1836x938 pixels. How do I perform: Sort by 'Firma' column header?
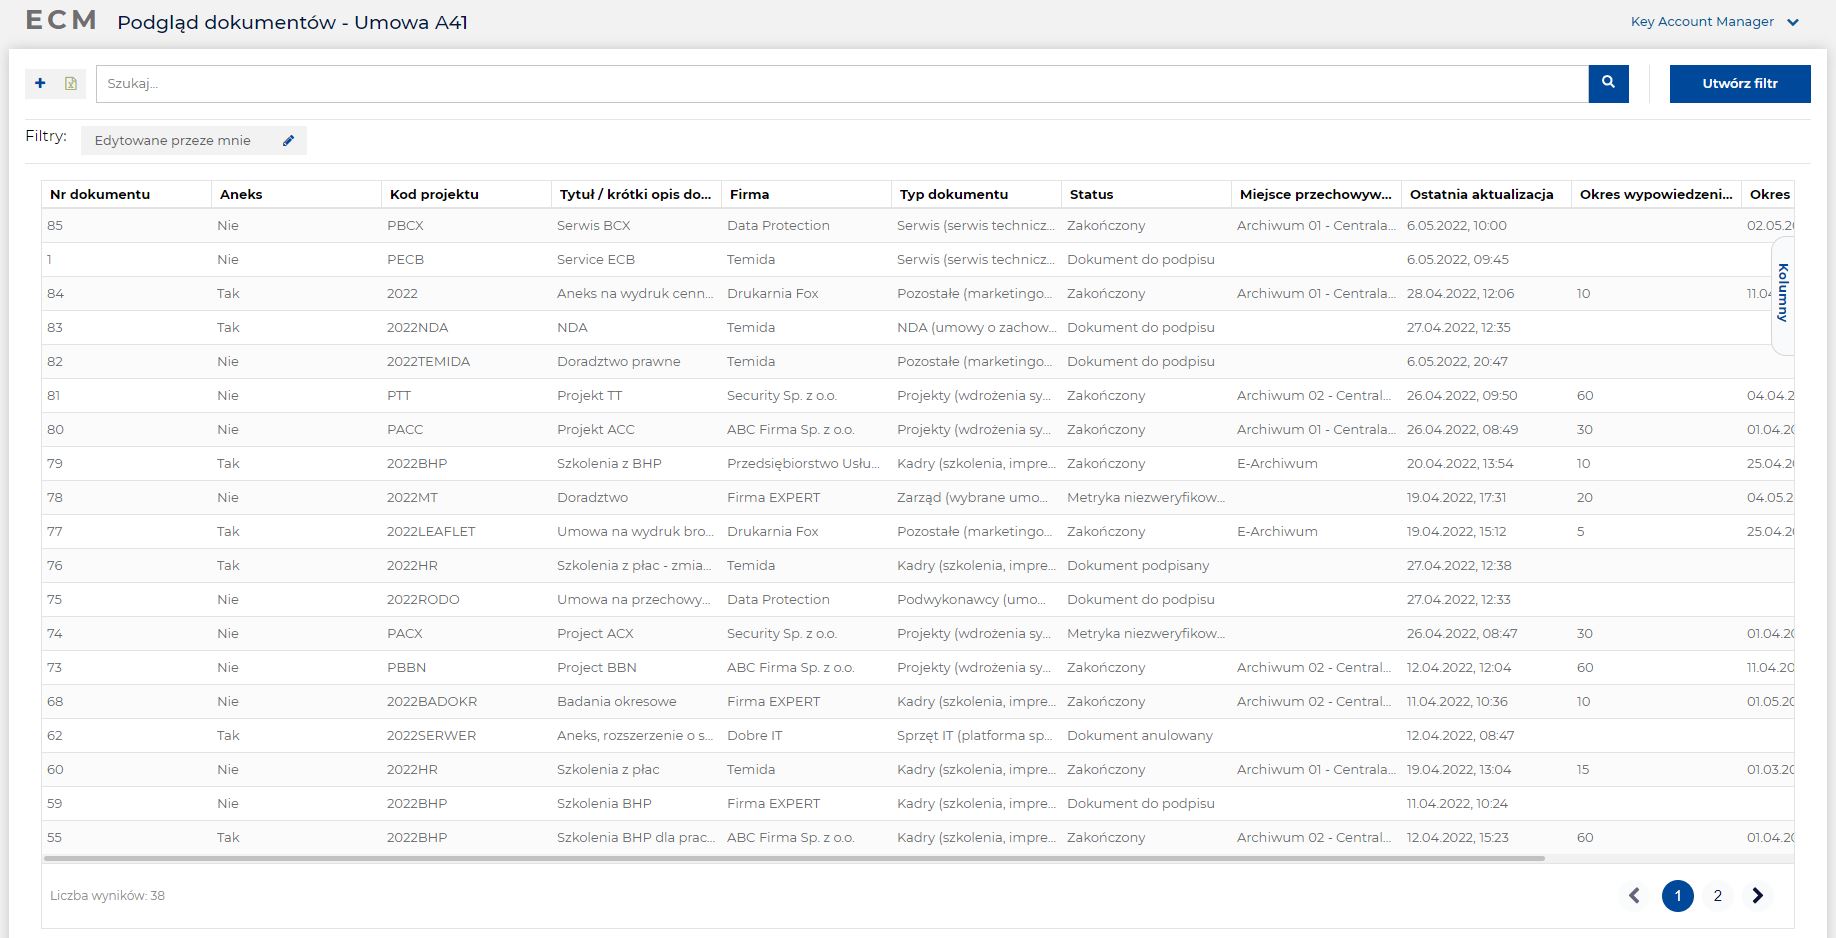pyautogui.click(x=806, y=194)
